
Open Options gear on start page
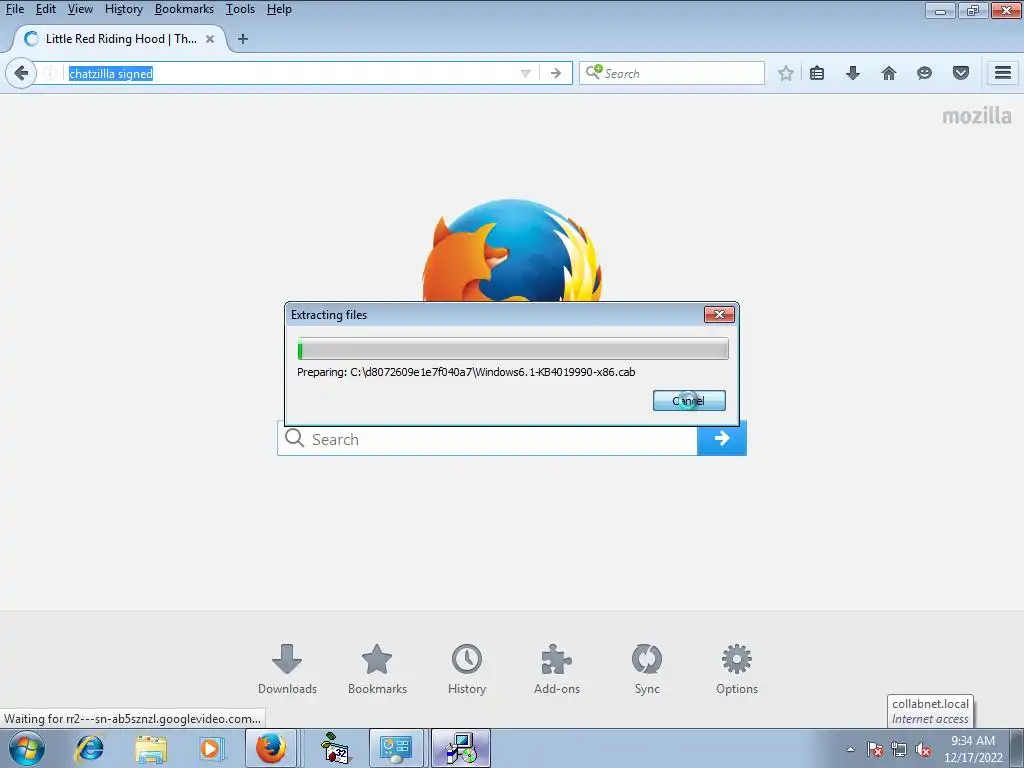coord(737,669)
